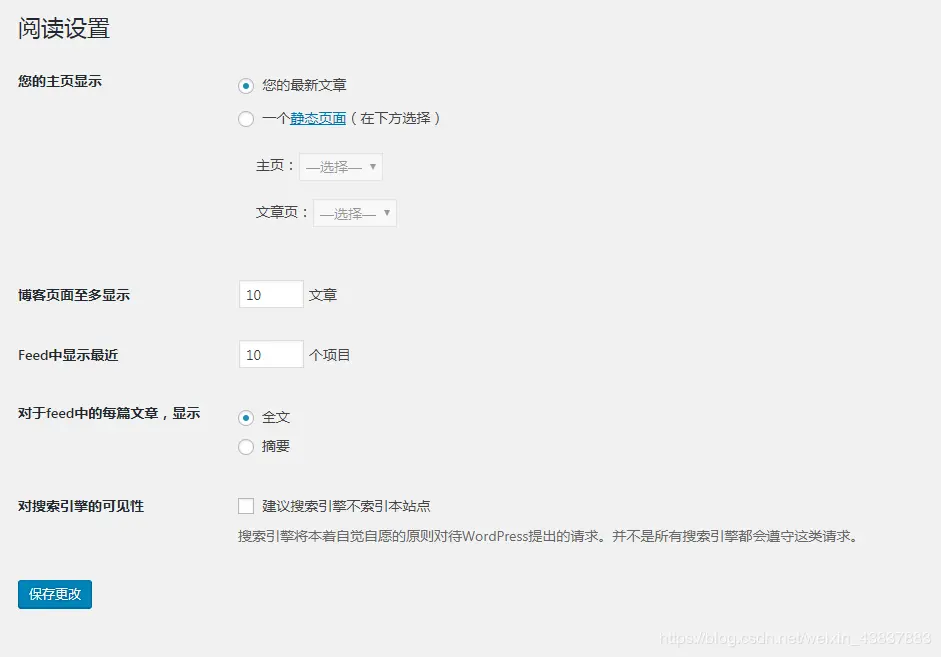This screenshot has height=657, width=941.
Task: Switch feed display to 摘要
Action: tap(245, 447)
